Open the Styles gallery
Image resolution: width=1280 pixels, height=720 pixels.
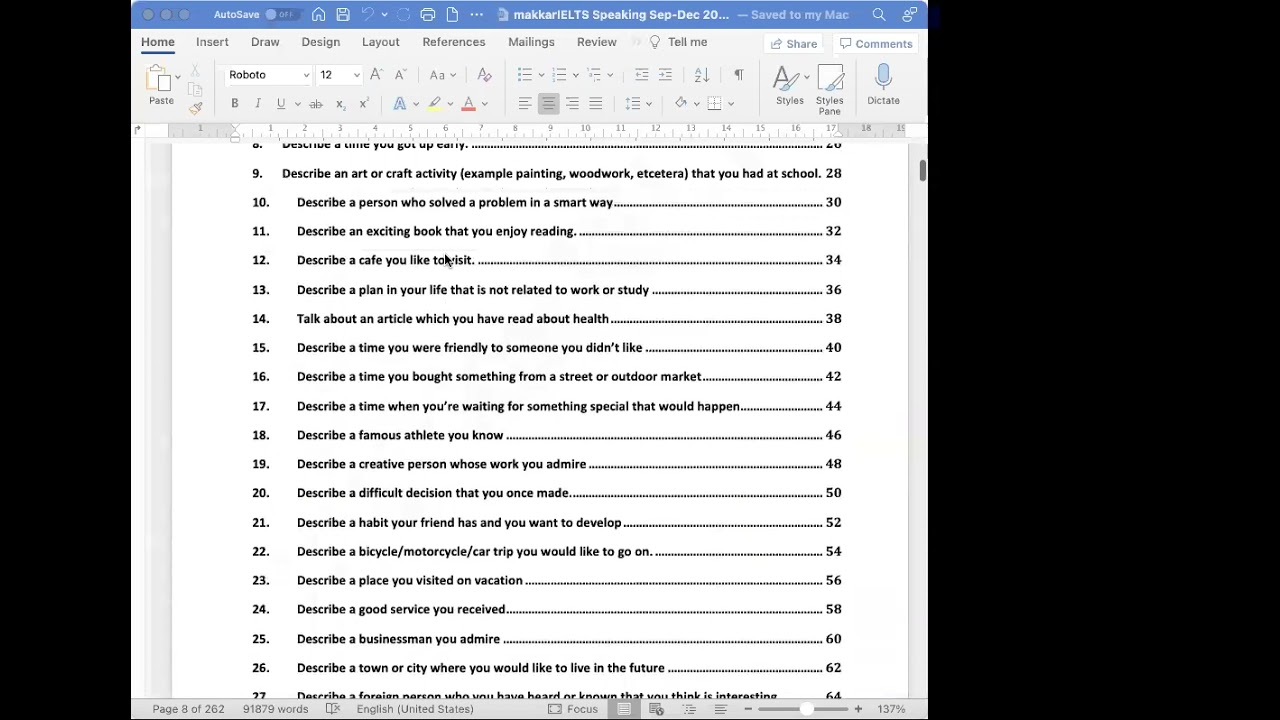789,86
